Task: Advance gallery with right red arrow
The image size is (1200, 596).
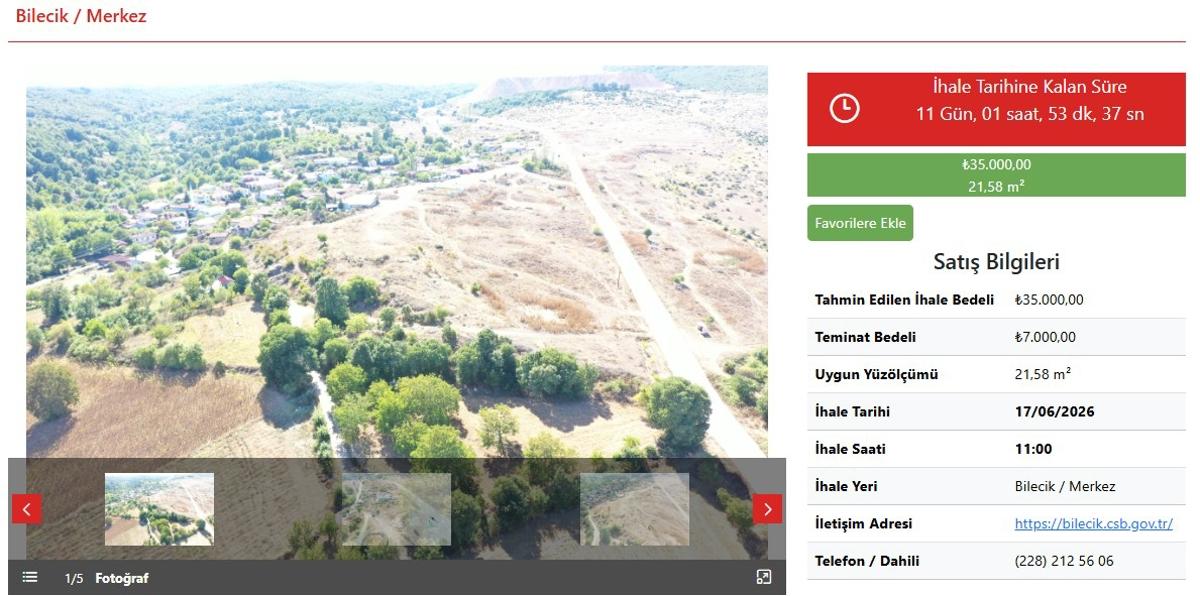Action: (x=767, y=509)
